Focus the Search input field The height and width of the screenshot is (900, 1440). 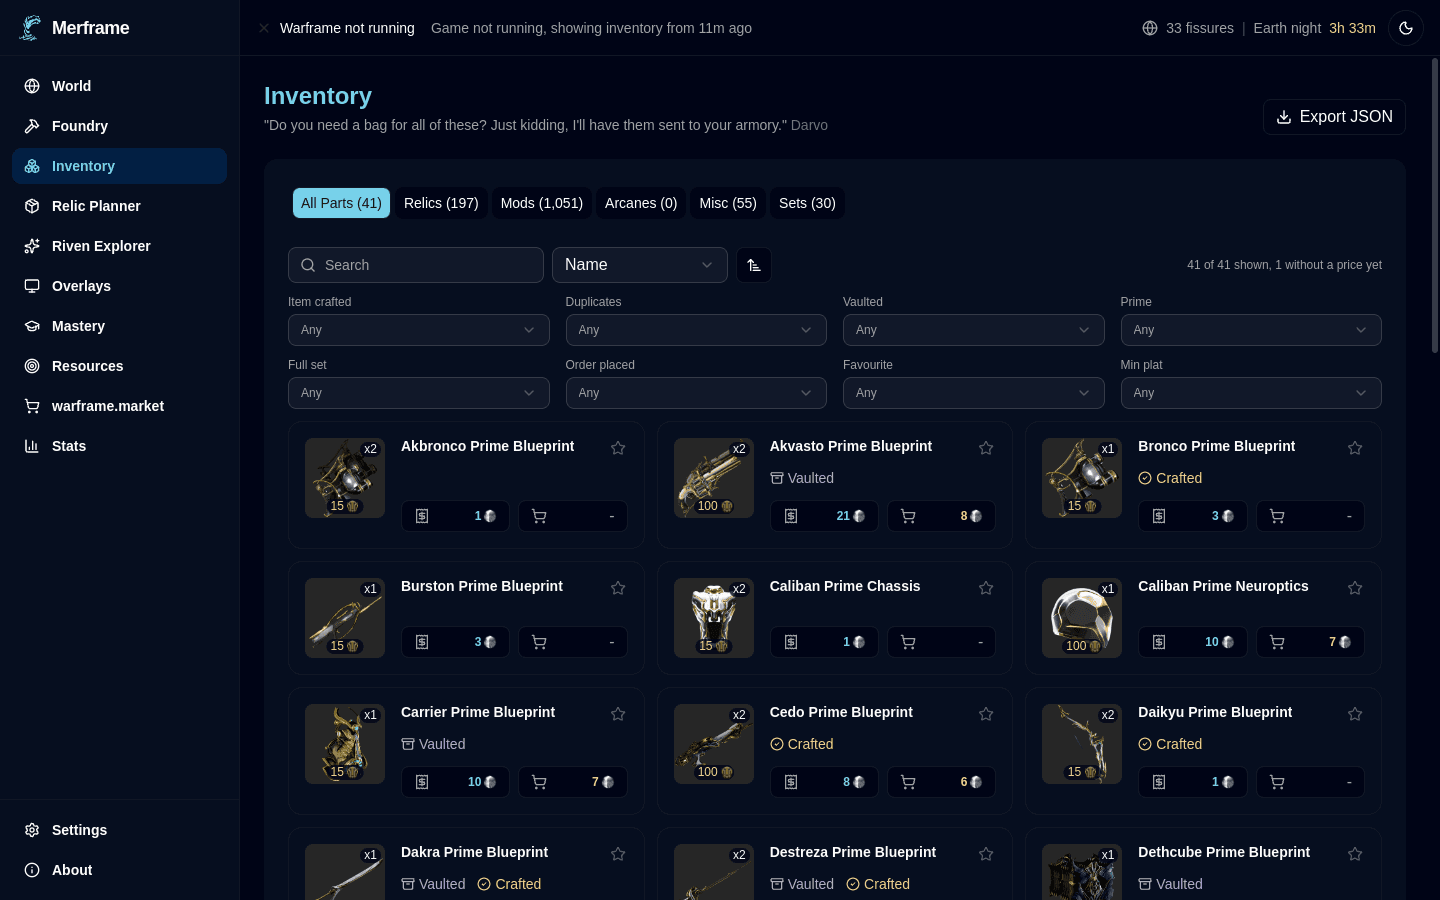tap(416, 265)
